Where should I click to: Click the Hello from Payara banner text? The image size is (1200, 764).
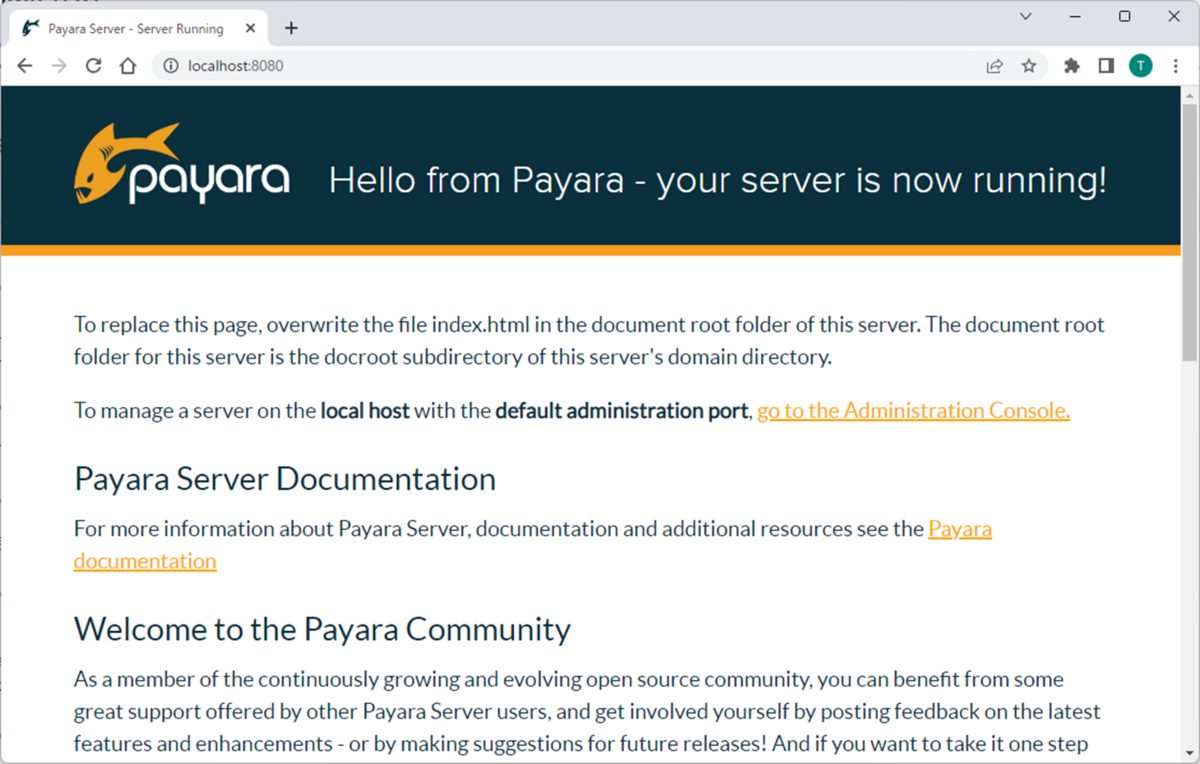[718, 181]
